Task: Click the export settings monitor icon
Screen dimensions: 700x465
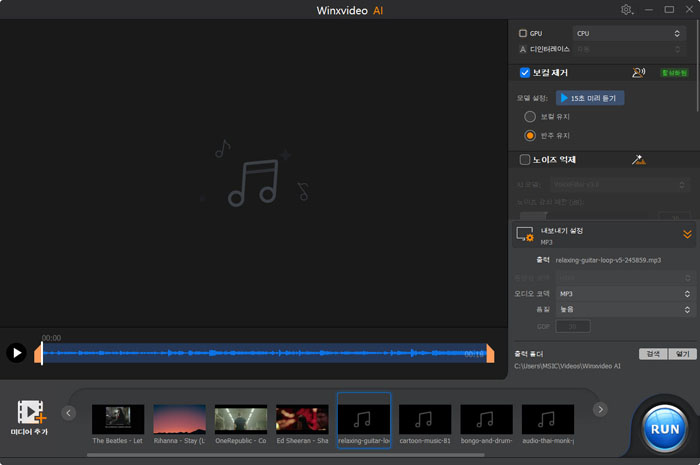Action: click(525, 235)
